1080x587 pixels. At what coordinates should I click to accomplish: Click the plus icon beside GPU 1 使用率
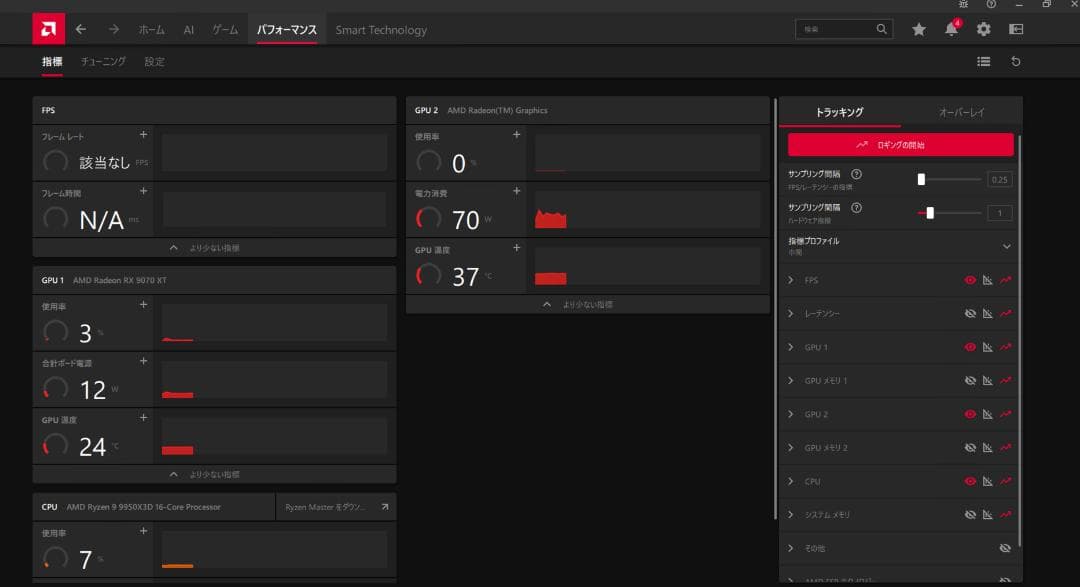coord(143,305)
